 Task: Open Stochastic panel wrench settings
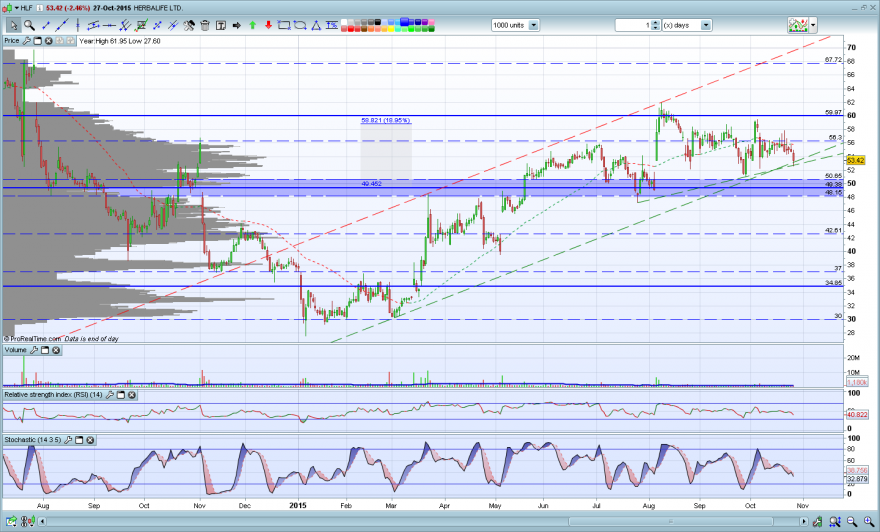pos(68,440)
